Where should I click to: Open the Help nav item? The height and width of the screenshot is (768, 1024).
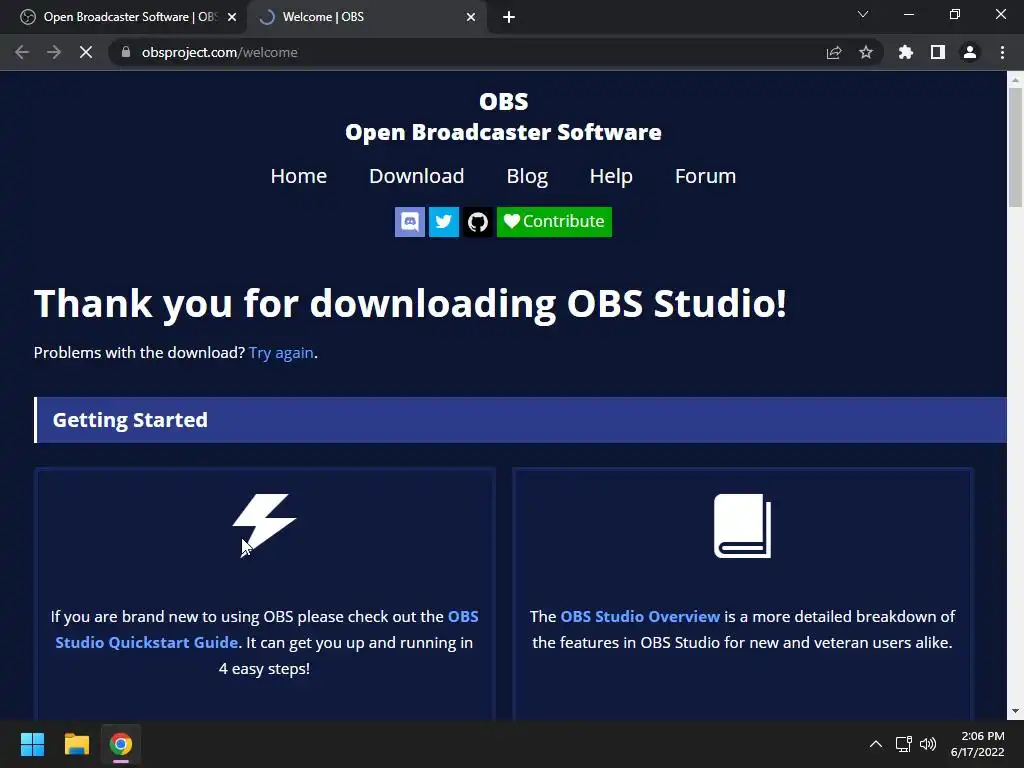click(611, 176)
